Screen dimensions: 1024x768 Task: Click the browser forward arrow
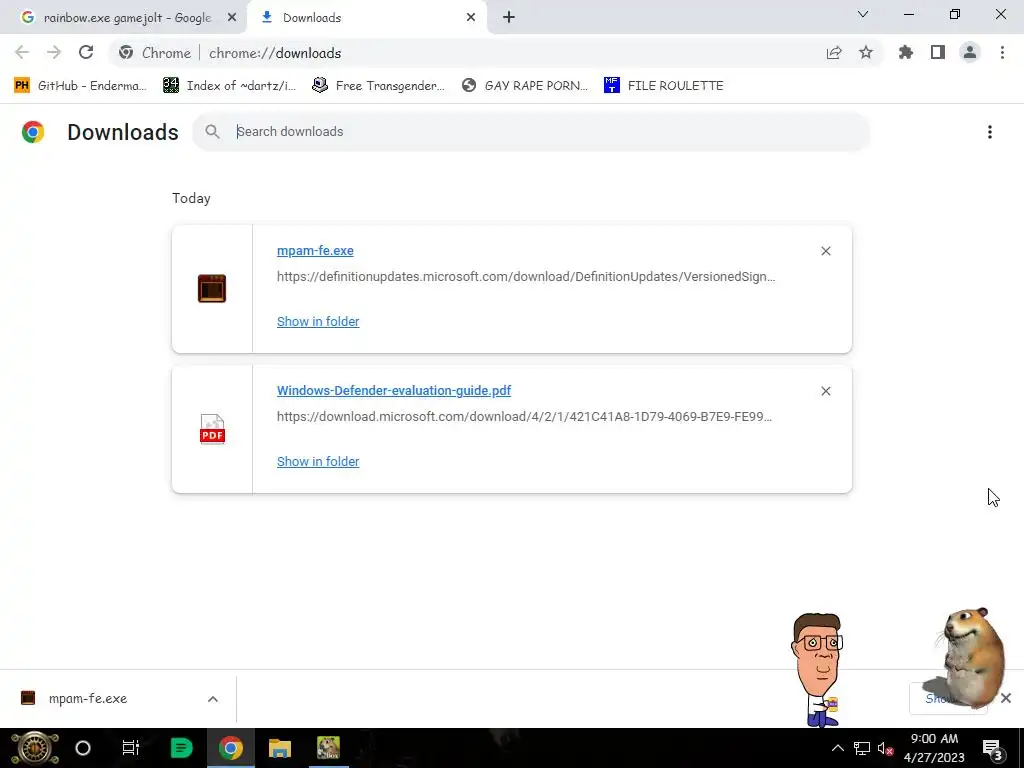54,52
